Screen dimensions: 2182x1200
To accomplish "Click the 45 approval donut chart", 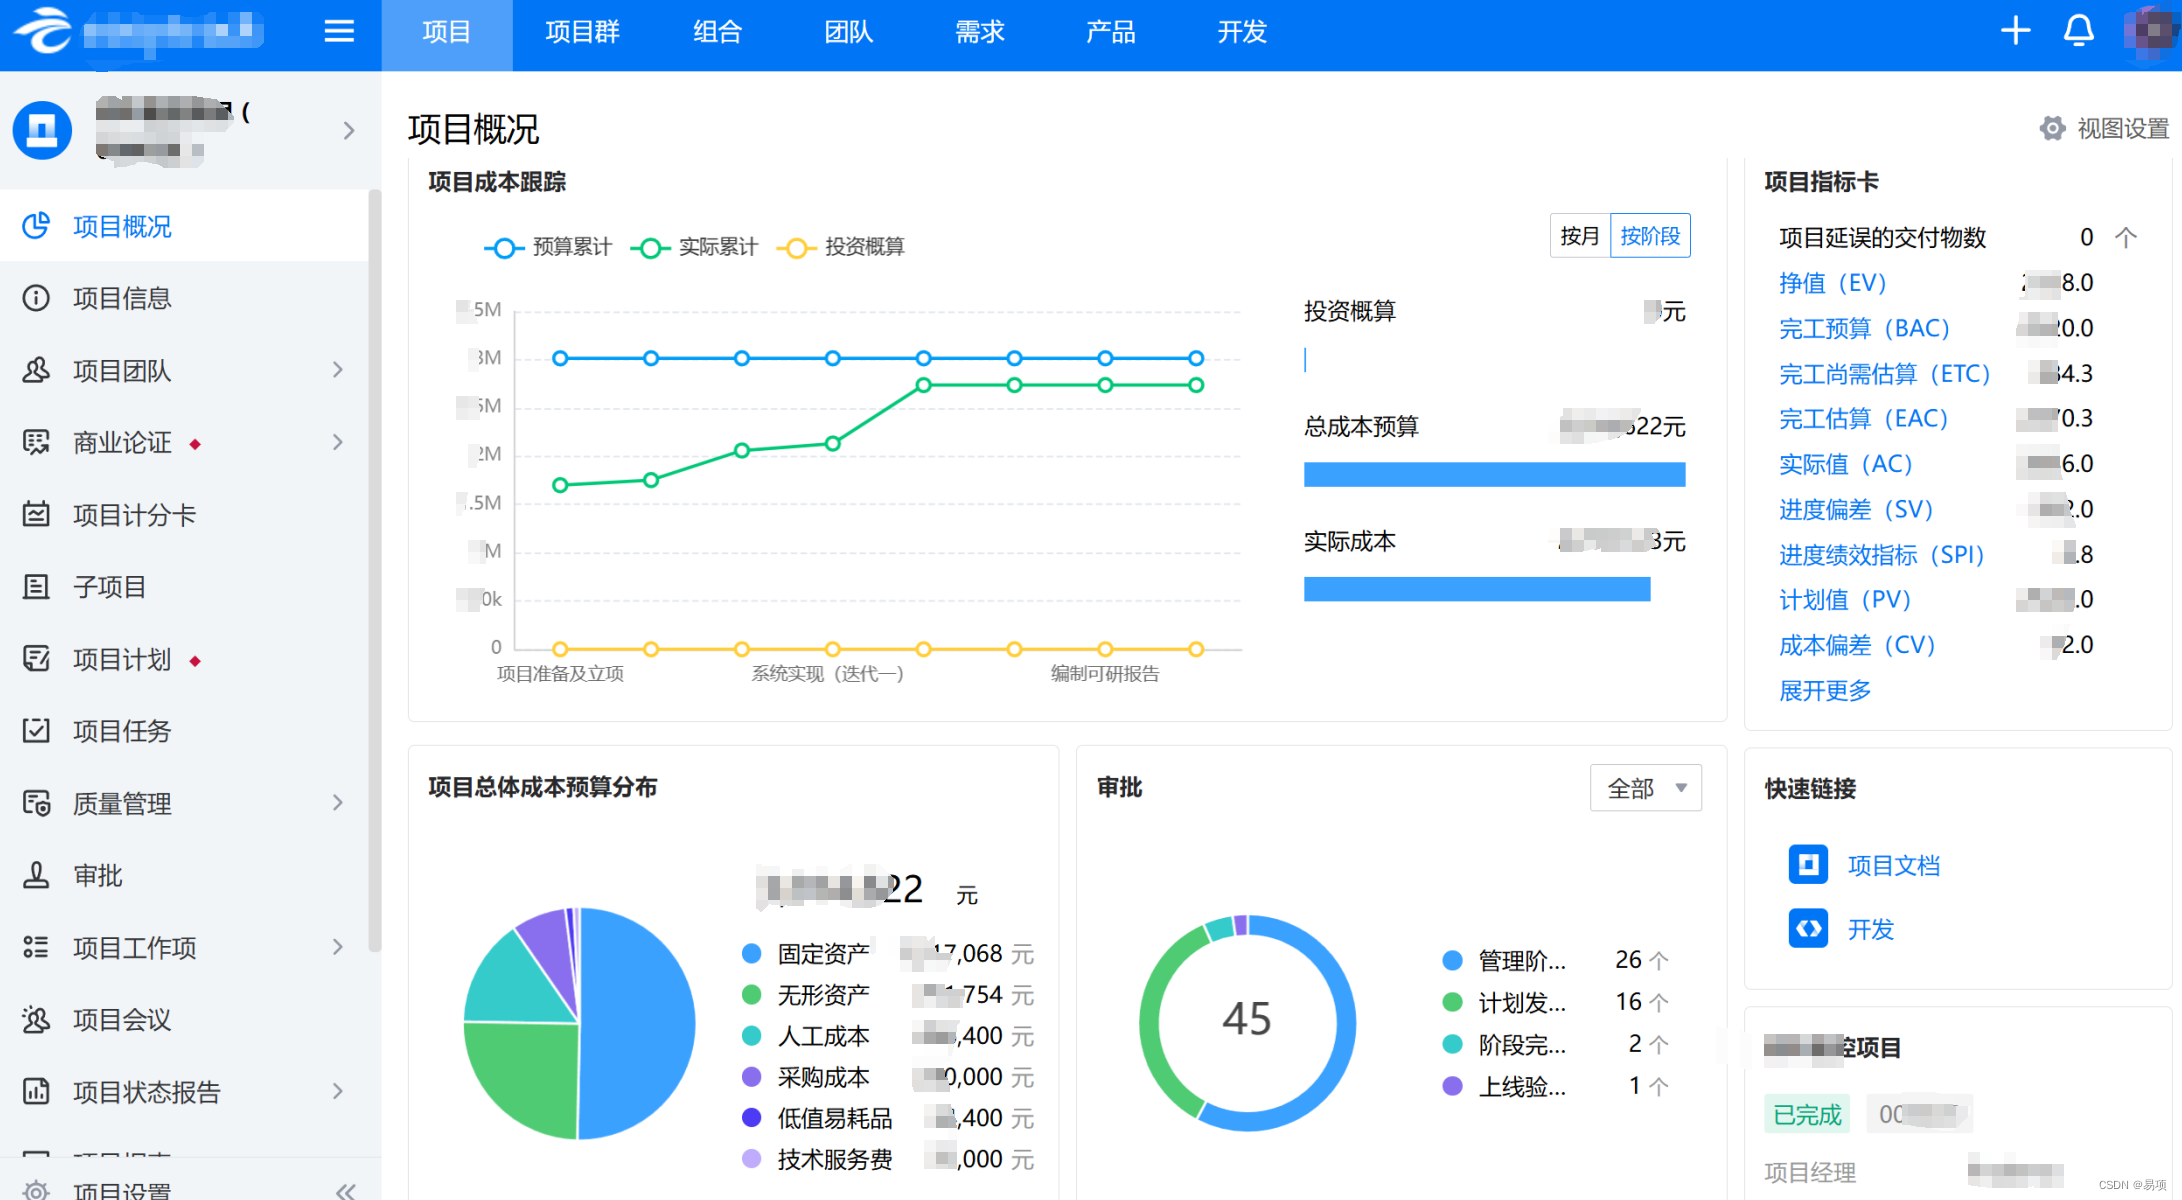I will tap(1246, 1020).
